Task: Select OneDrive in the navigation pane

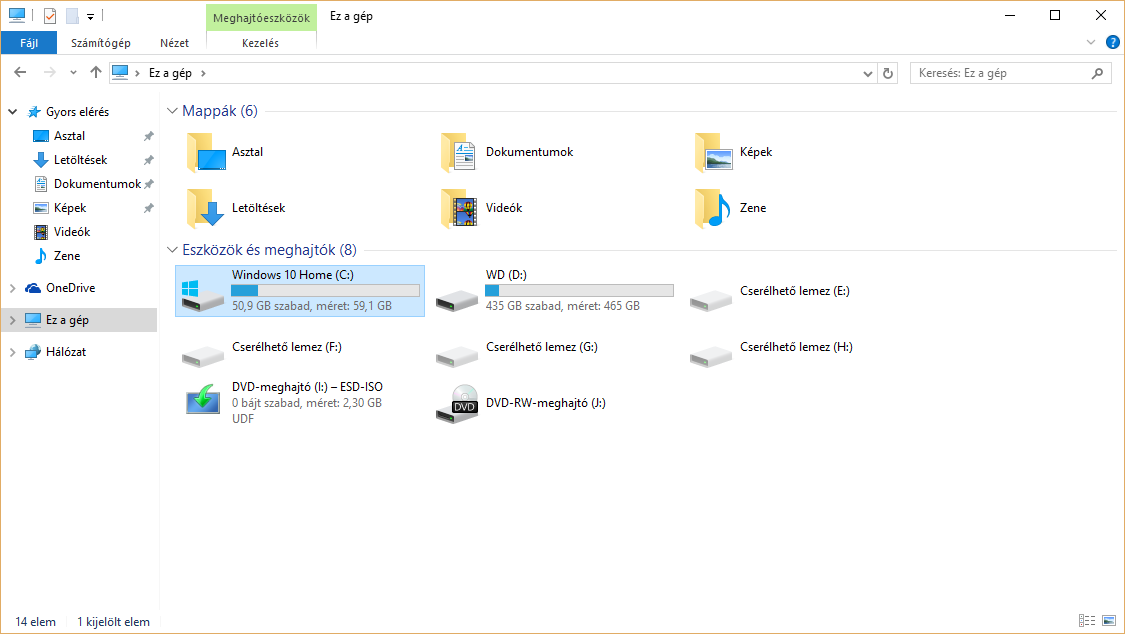Action: coord(70,288)
